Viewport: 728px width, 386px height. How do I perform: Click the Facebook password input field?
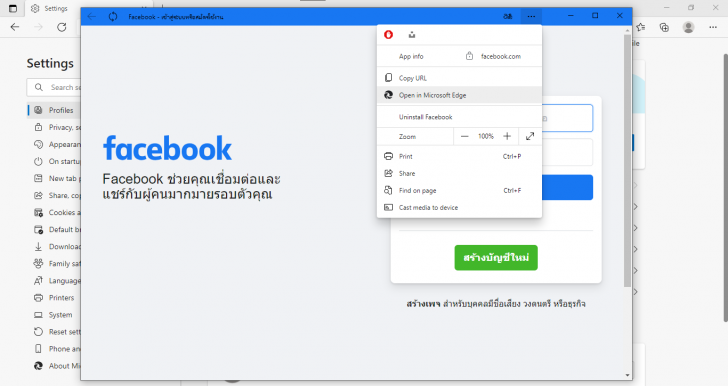567,152
